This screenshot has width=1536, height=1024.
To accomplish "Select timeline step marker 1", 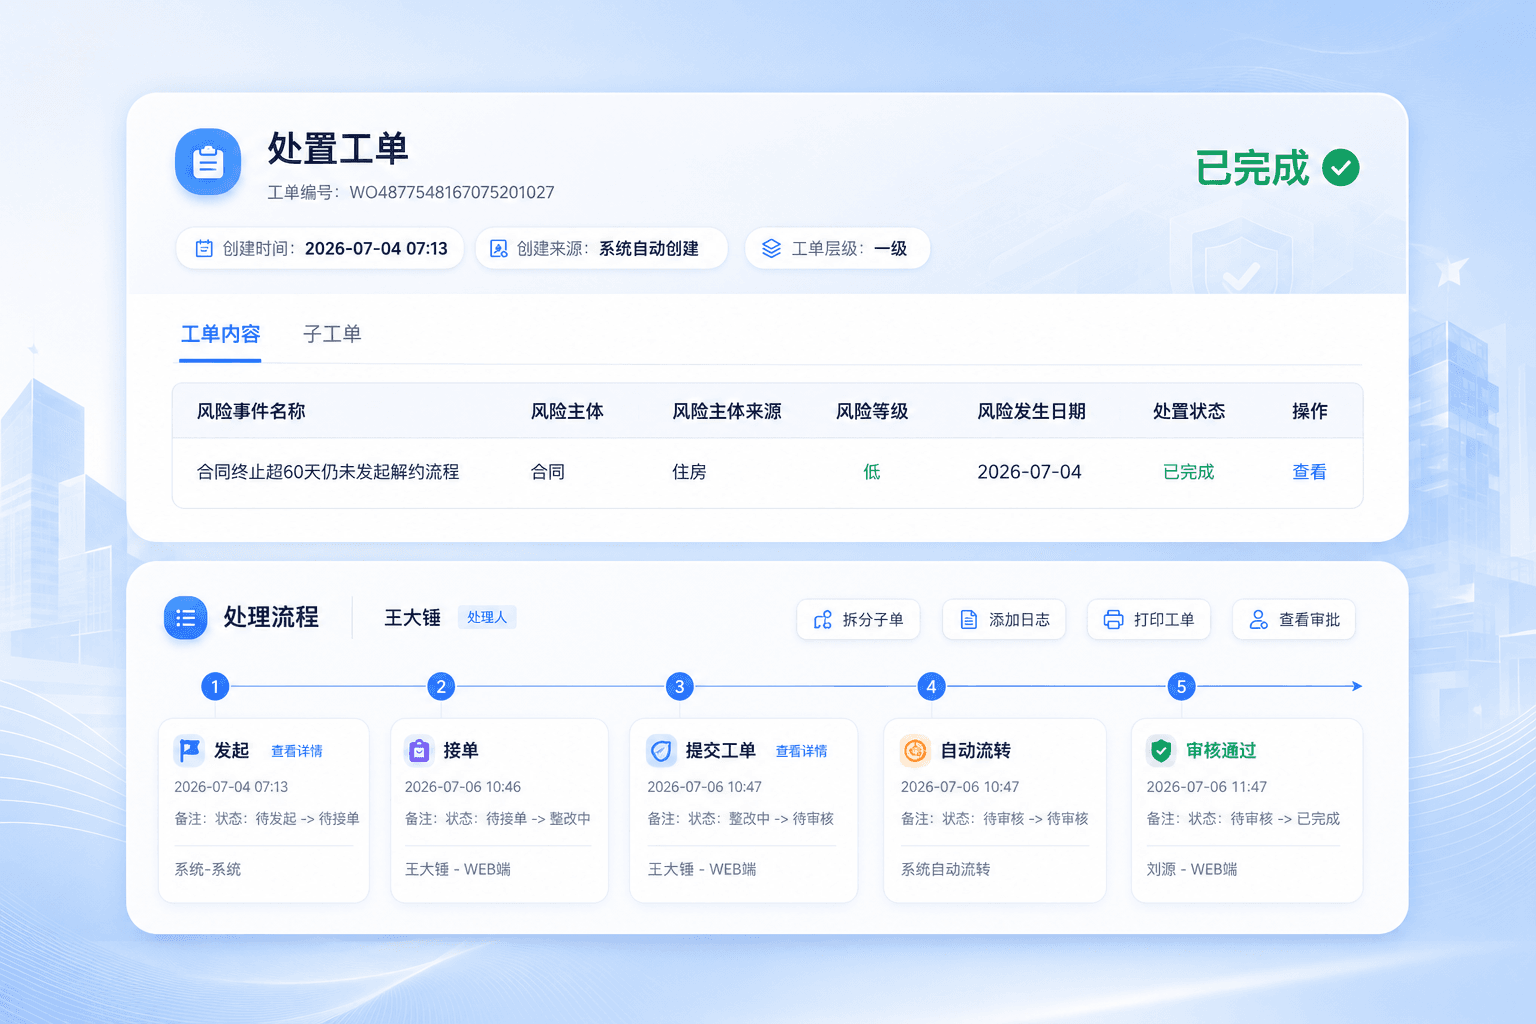I will click(x=215, y=686).
